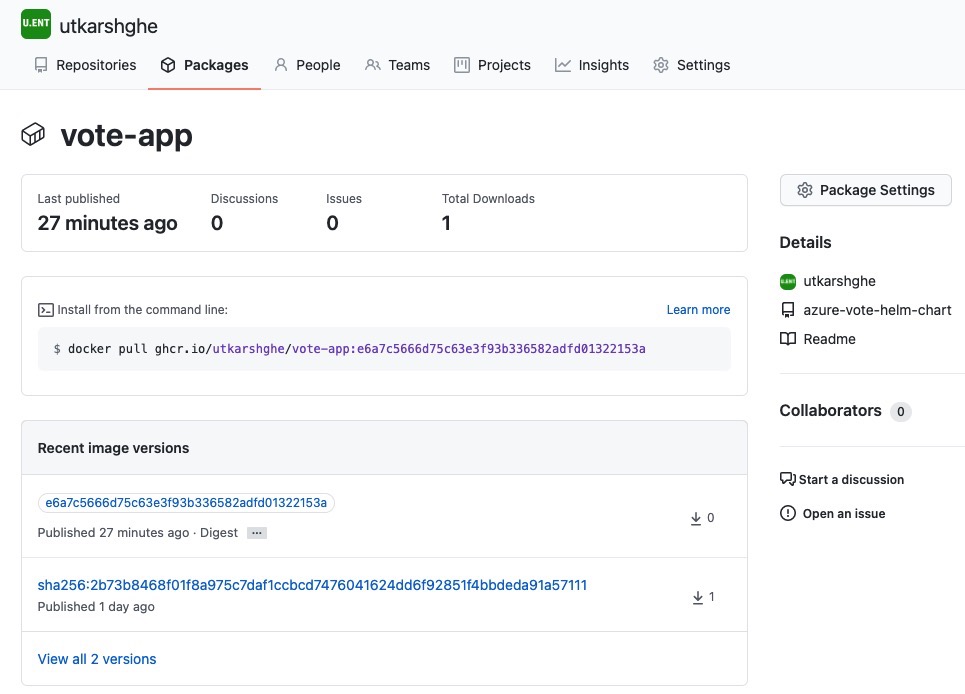Image resolution: width=965 pixels, height=694 pixels.
Task: Click View all 2 versions link
Action: click(97, 659)
